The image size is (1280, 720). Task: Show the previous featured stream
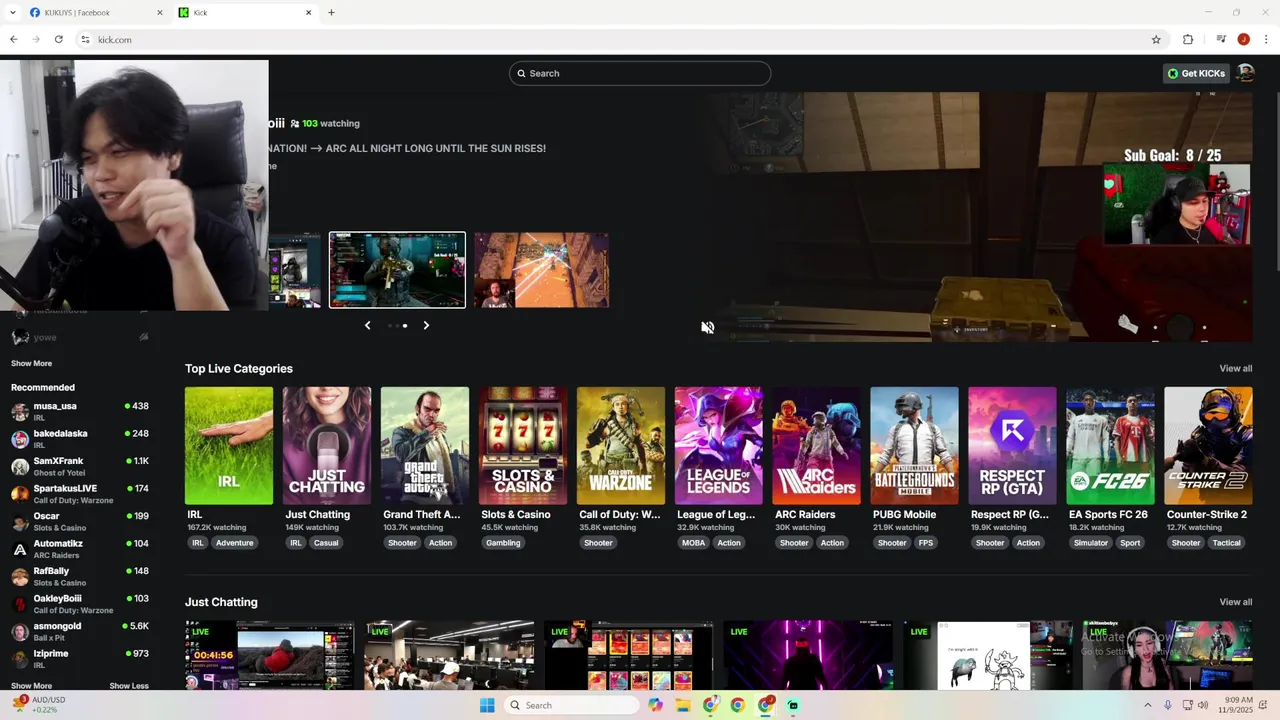[x=367, y=325]
